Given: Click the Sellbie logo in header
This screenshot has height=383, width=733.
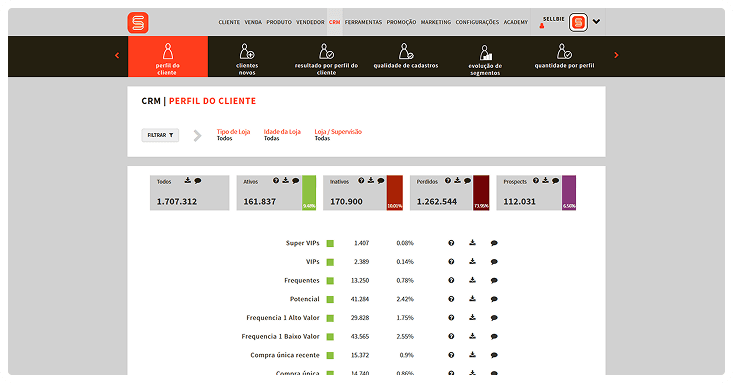Looking at the screenshot, I should pos(138,22).
